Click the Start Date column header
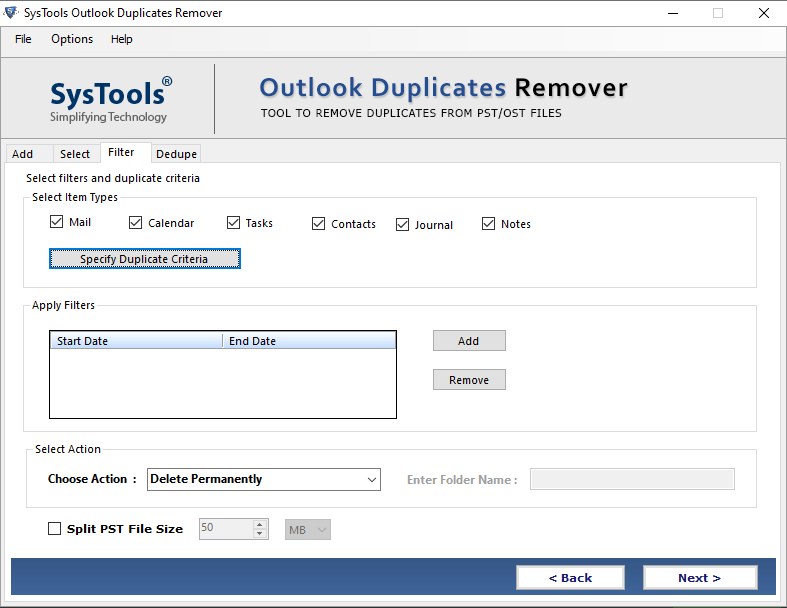This screenshot has width=787, height=608. [x=136, y=341]
